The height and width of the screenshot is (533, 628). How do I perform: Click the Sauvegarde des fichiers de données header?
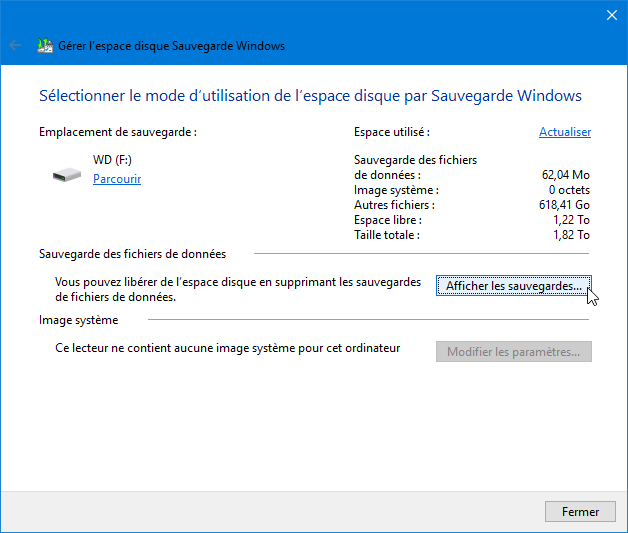[133, 254]
